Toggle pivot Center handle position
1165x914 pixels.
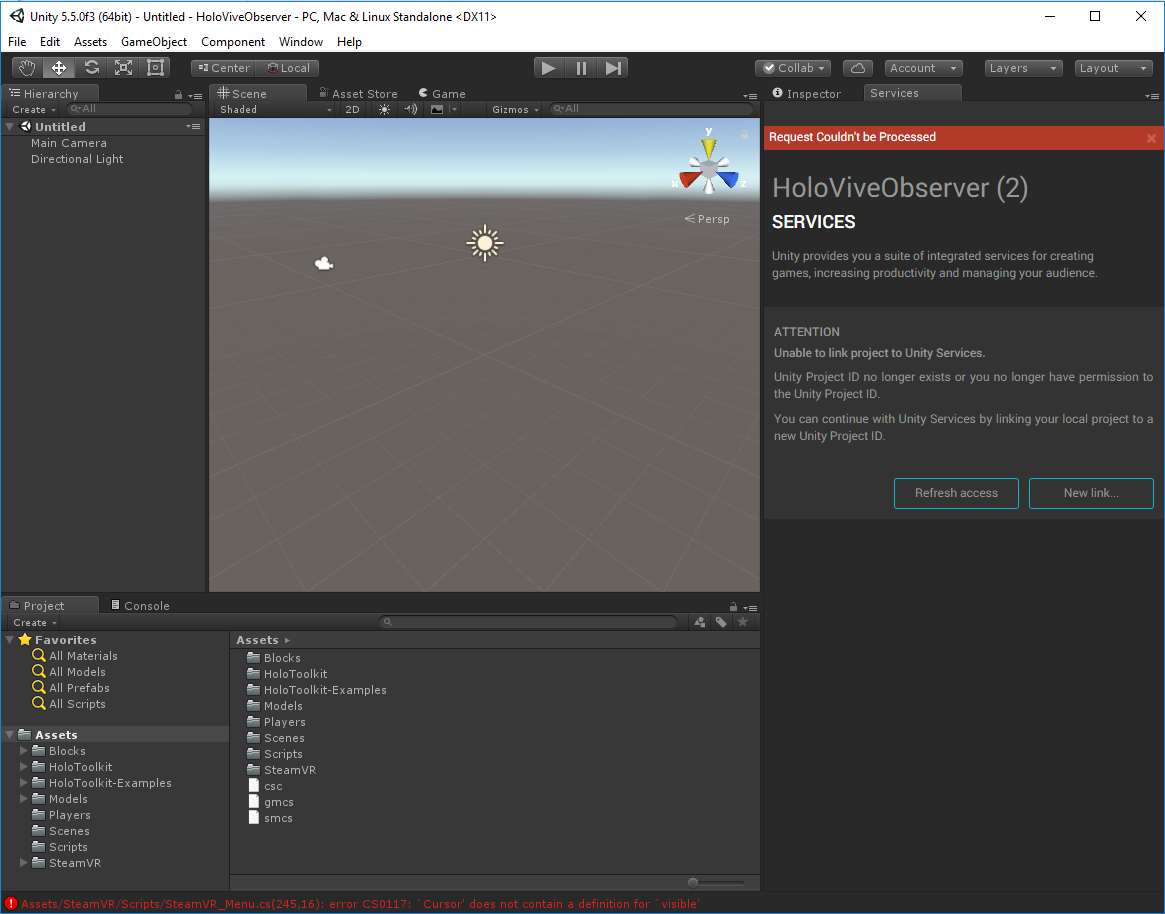pos(224,68)
